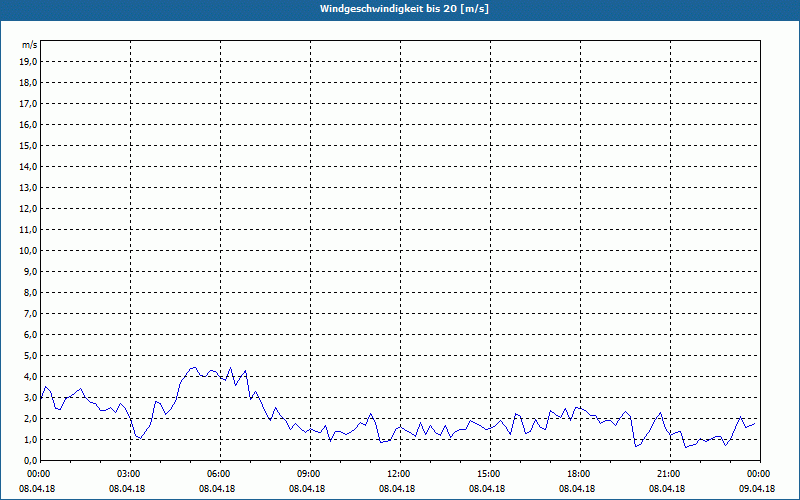Click the 2,0 y-axis value
This screenshot has width=800, height=500.
point(31,418)
